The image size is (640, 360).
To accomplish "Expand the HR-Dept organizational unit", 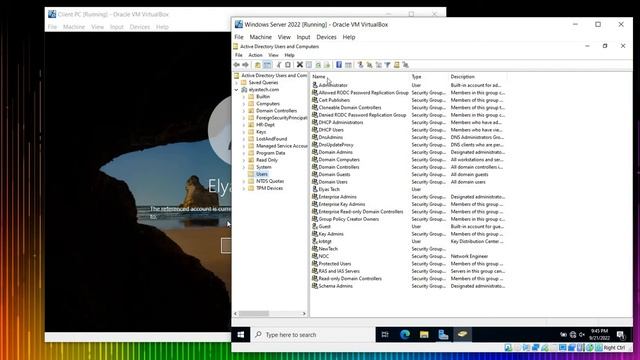I will (244, 125).
